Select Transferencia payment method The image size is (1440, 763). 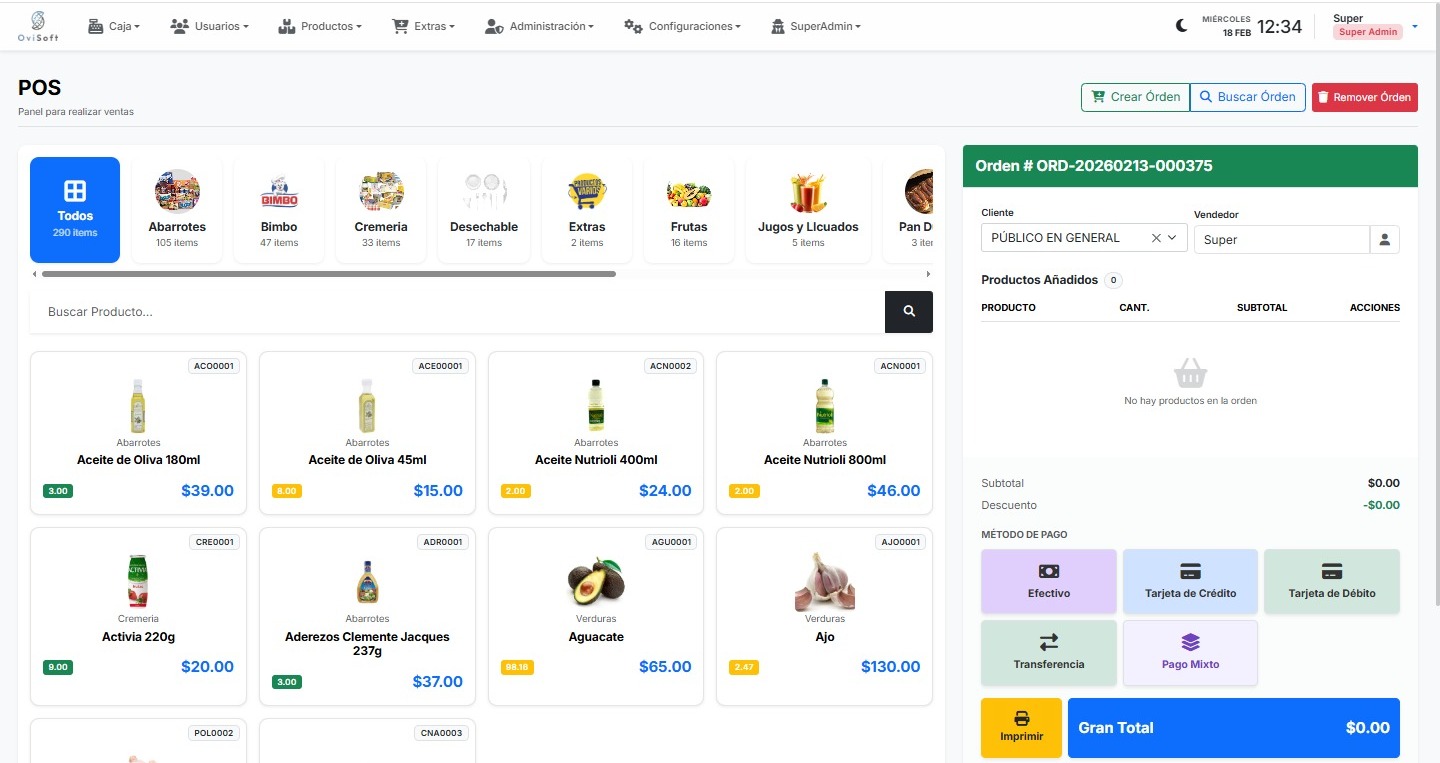click(x=1048, y=652)
